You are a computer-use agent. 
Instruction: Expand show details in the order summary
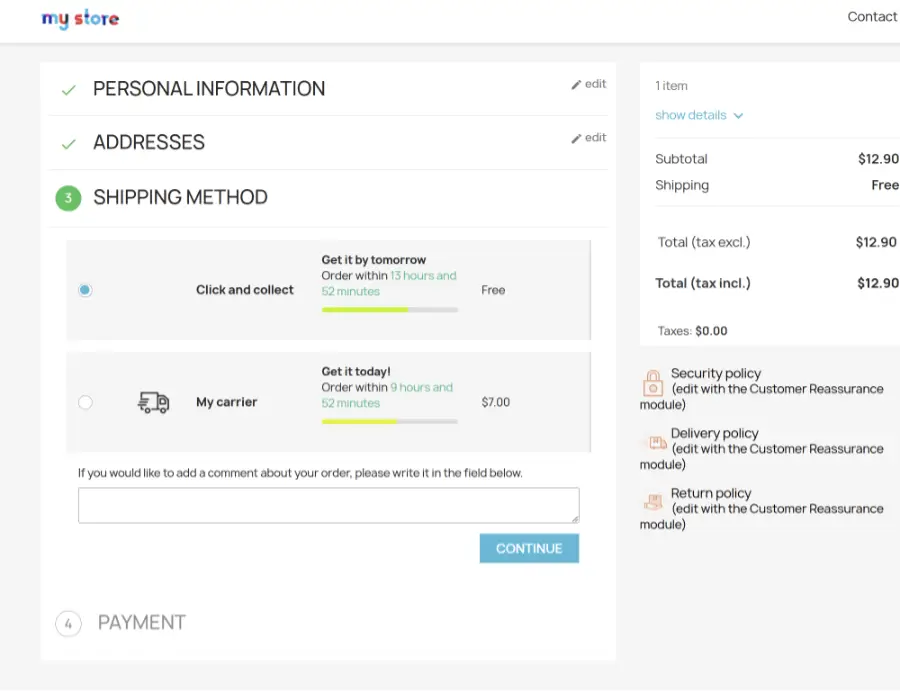(x=690, y=115)
